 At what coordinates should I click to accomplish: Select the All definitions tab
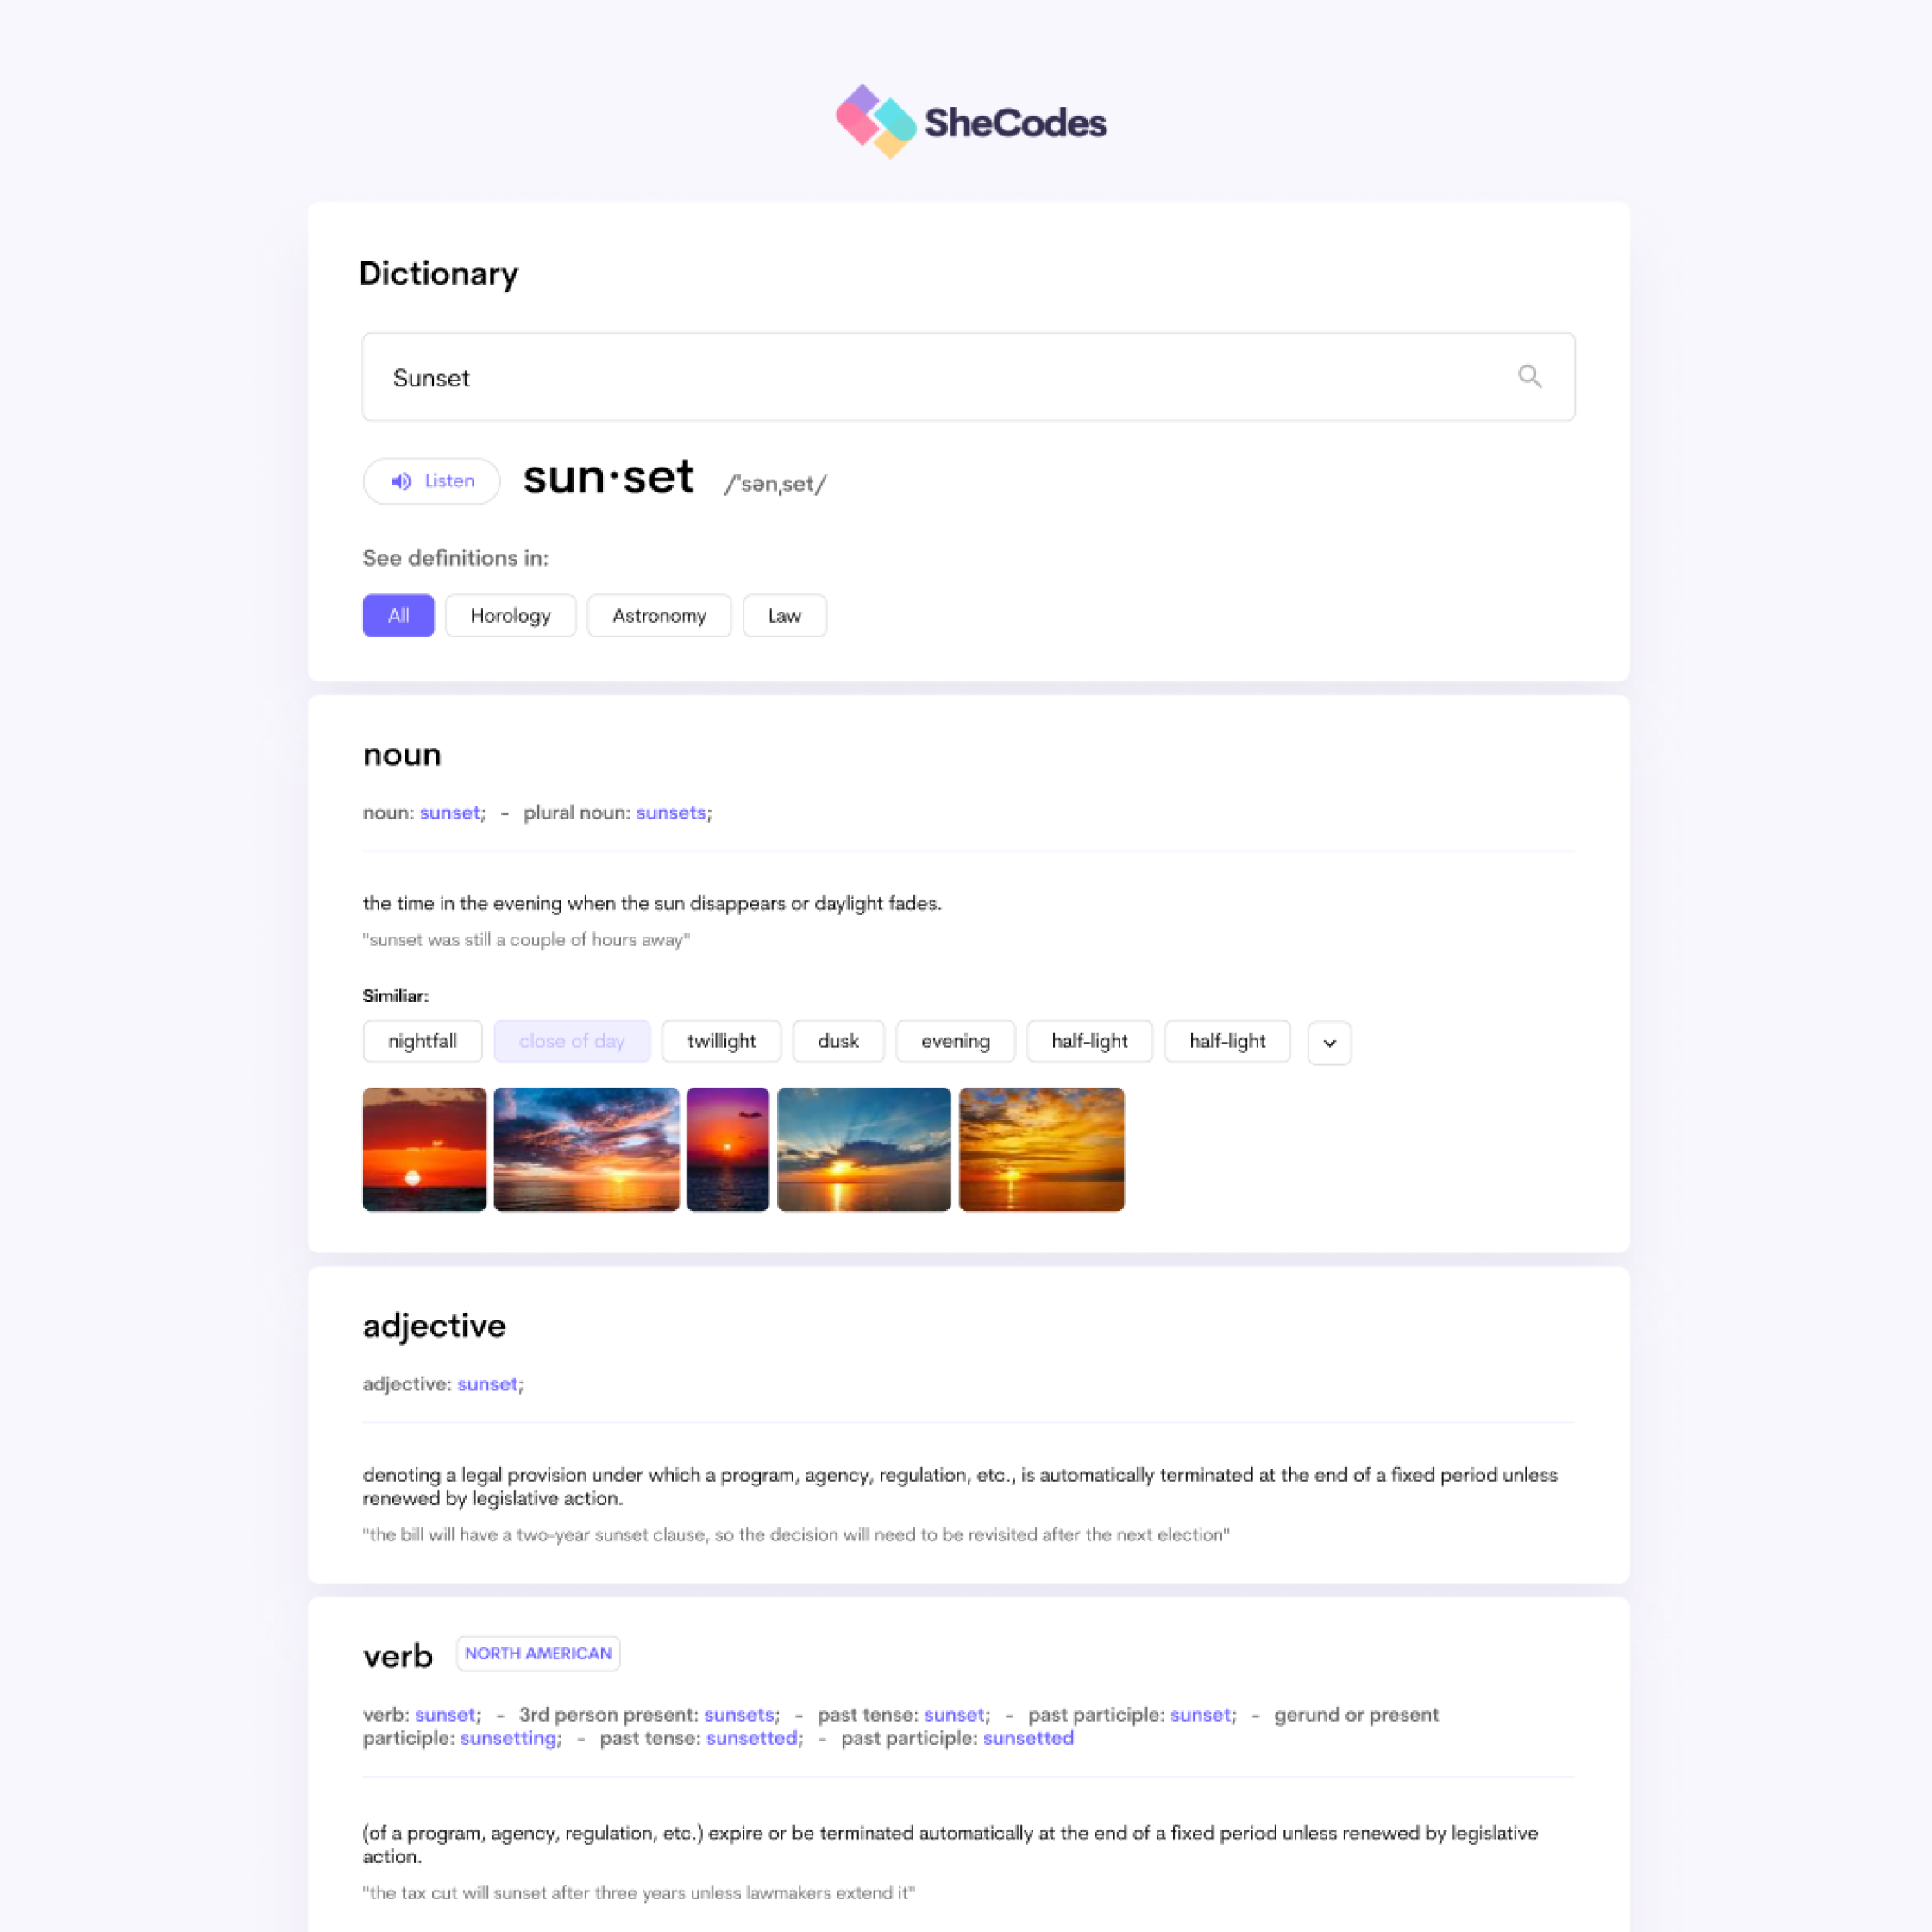click(394, 616)
